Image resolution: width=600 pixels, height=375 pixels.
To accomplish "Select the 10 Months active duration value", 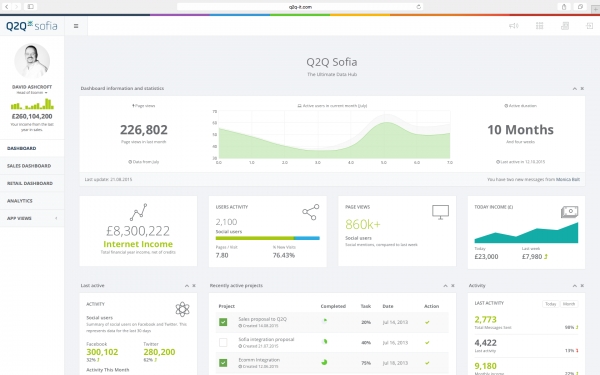I will [520, 130].
